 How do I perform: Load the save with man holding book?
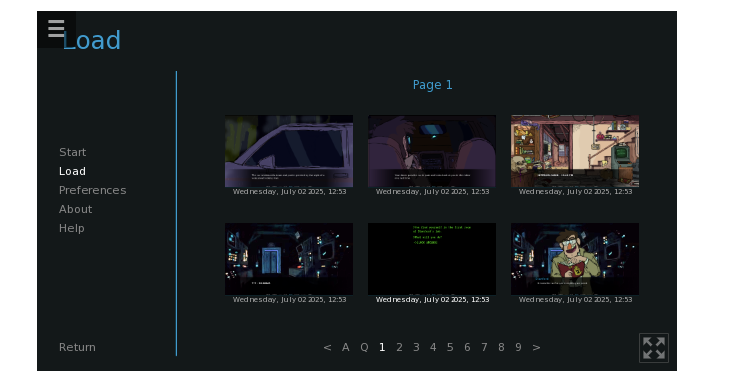pos(575,263)
